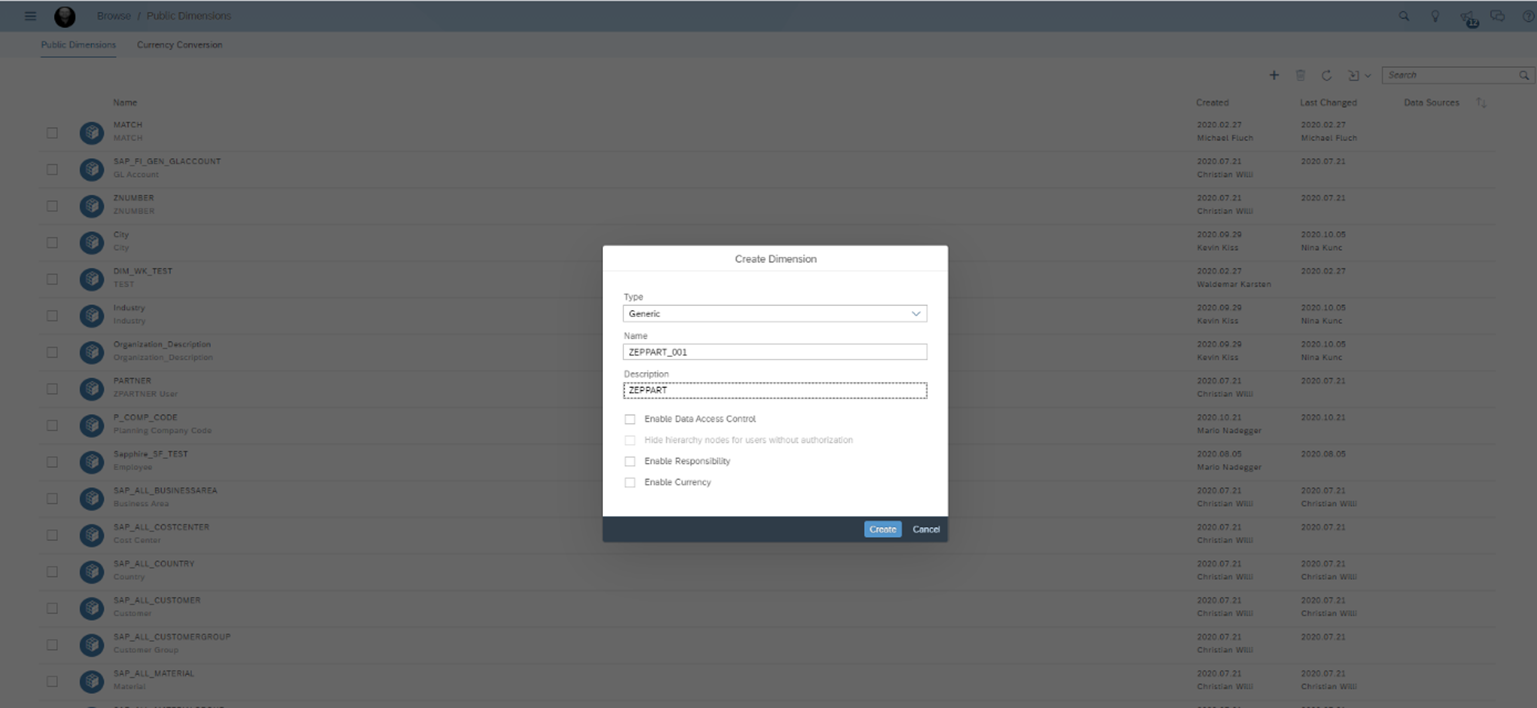Click the City dimension cube icon
1537x708 pixels.
(92, 242)
